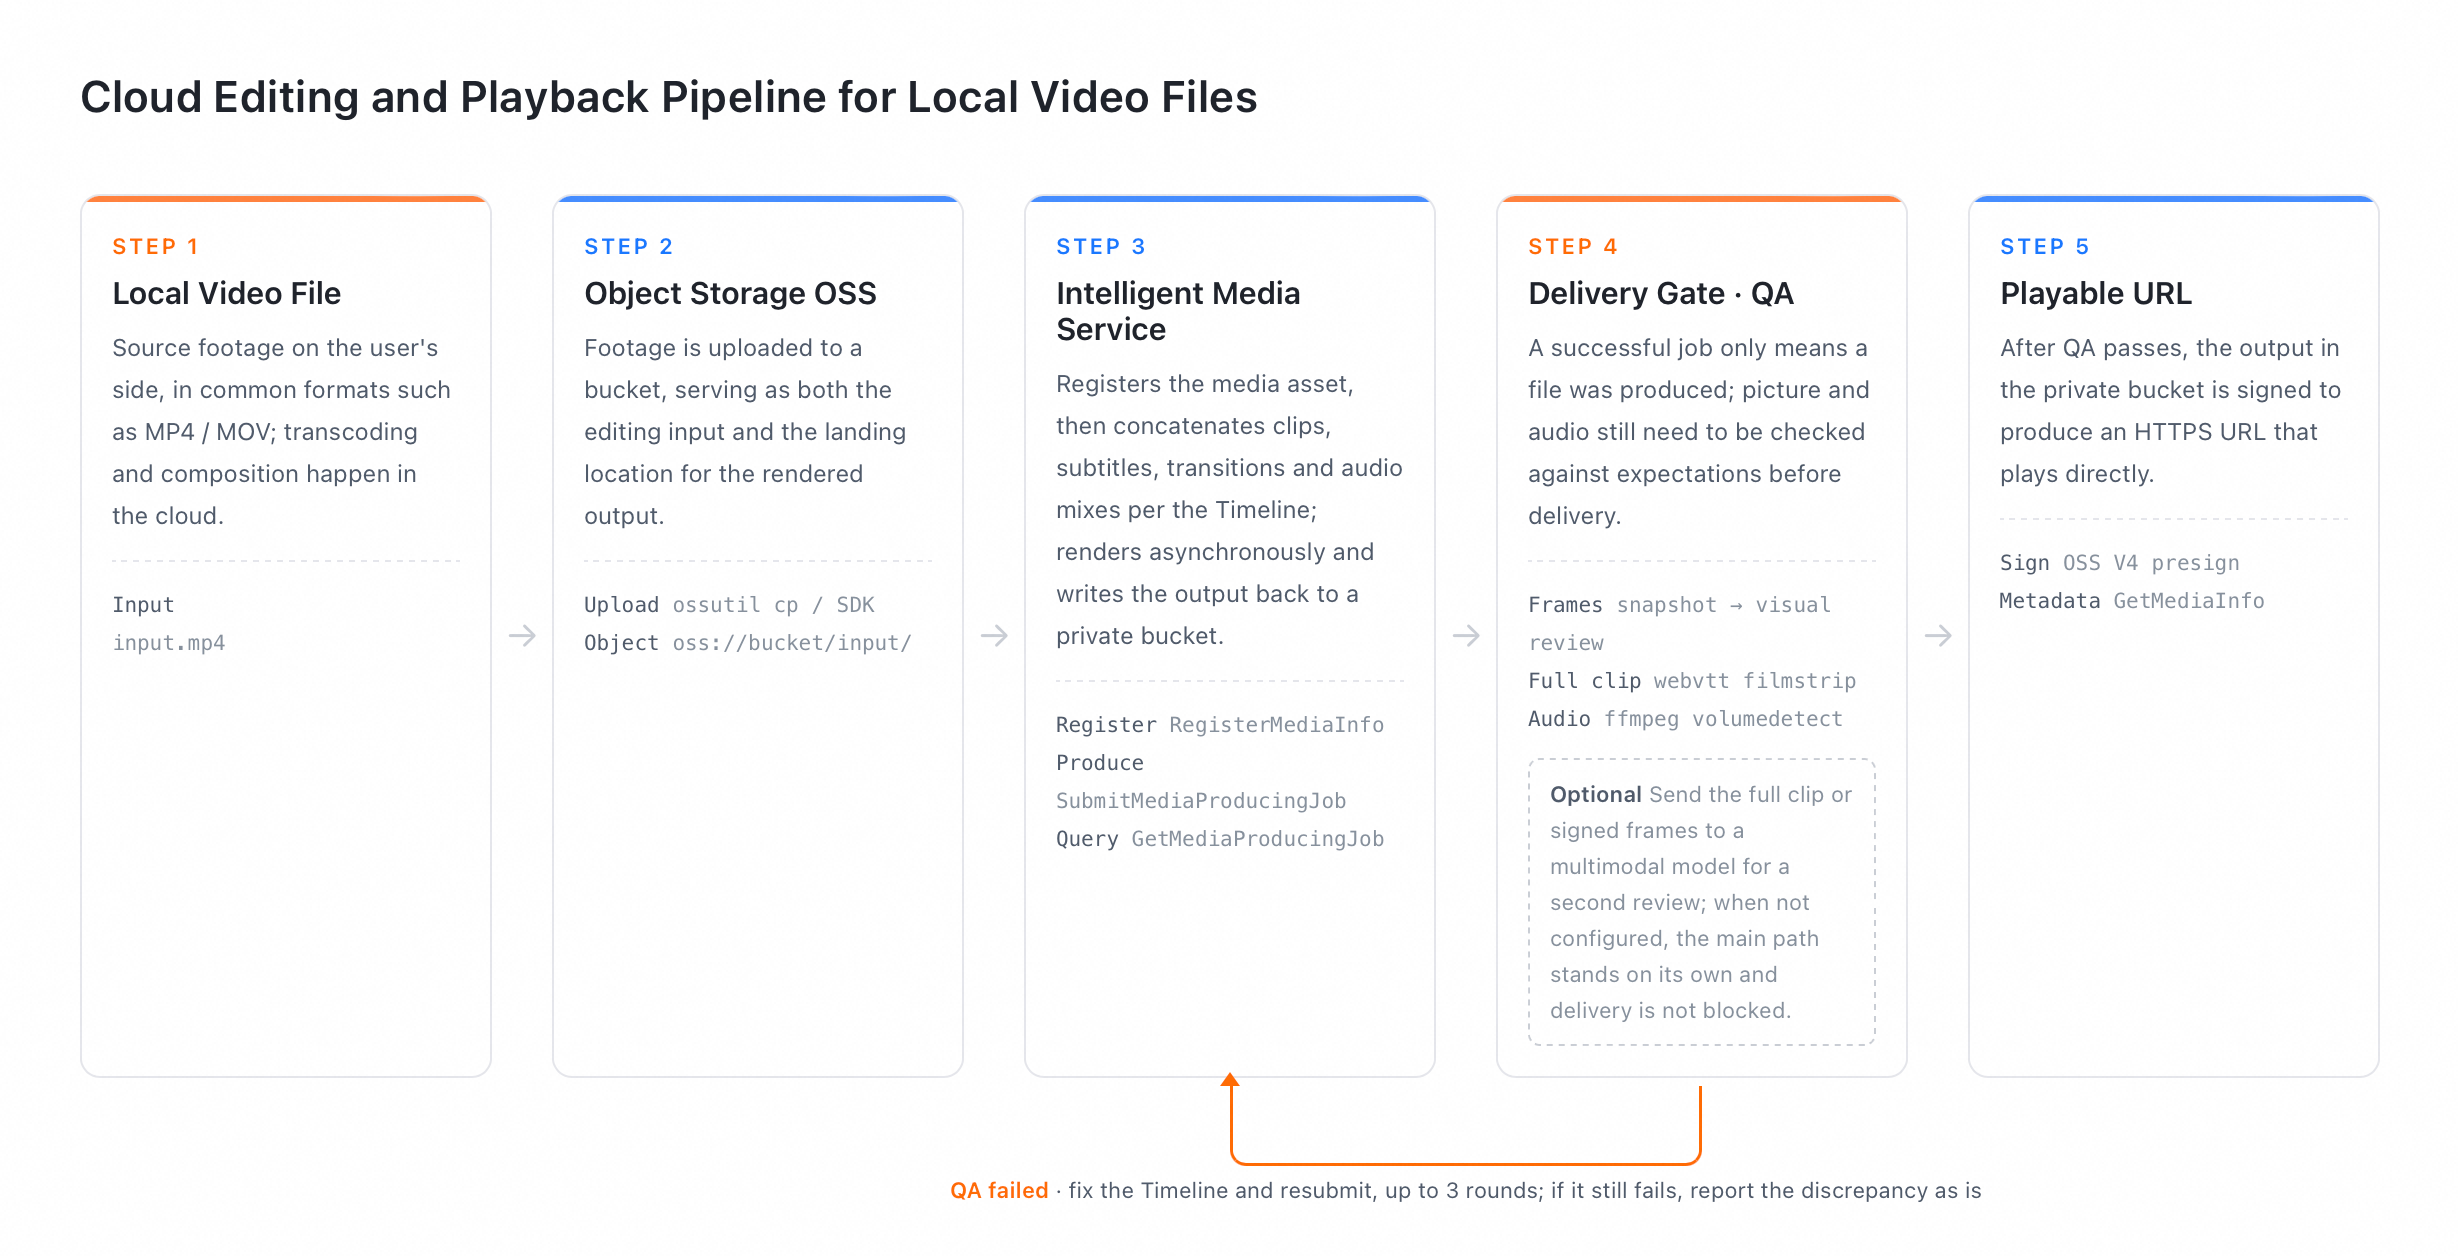Screen dimensions: 2458x1256
Task: Open the 'Object Storage OSS' heading
Action: pos(730,293)
